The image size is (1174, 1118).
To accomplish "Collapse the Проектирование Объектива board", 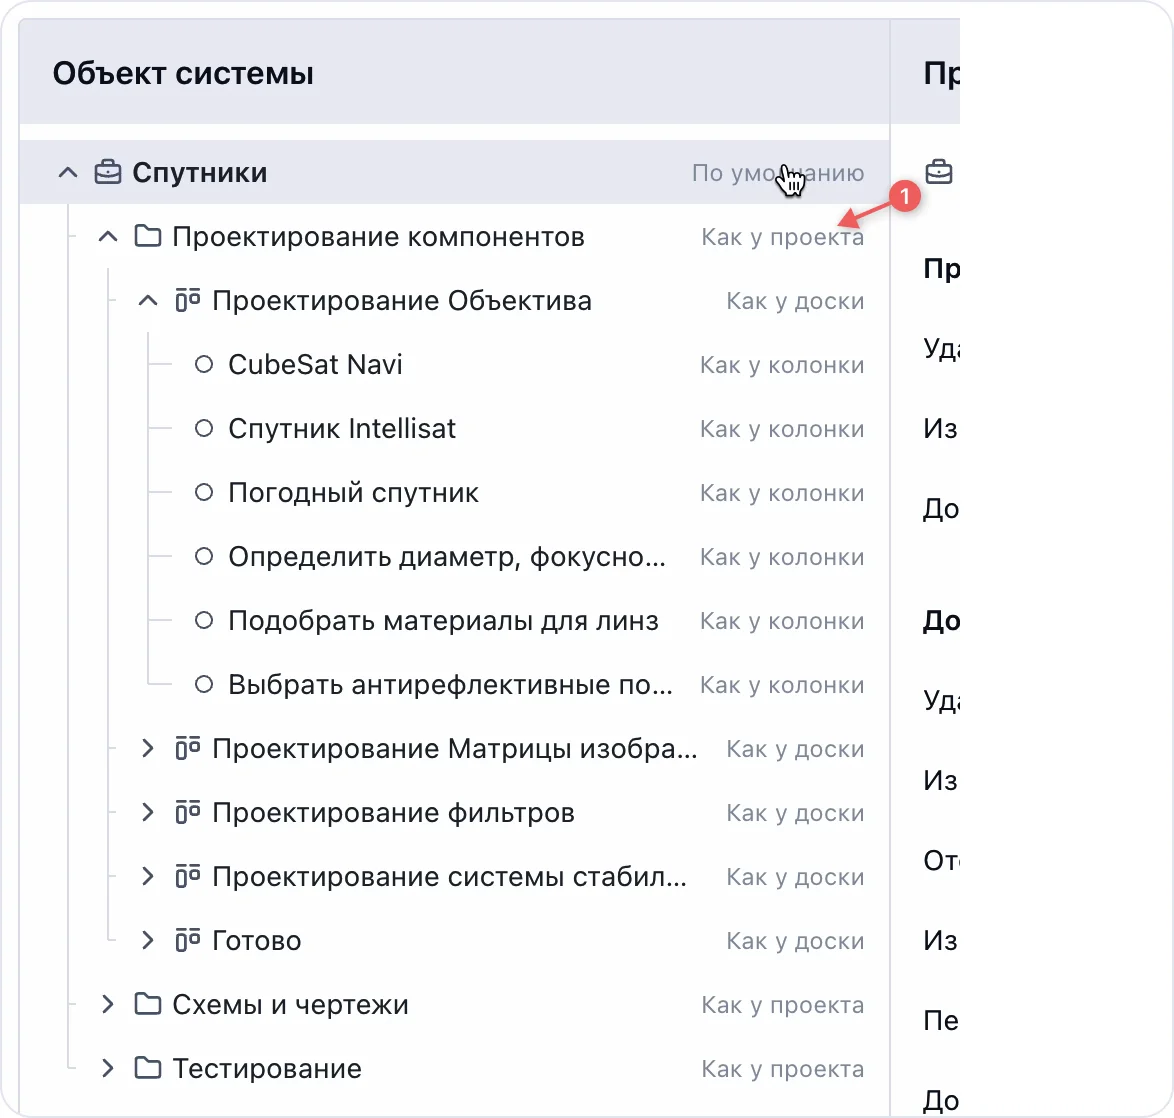I will 148,301.
